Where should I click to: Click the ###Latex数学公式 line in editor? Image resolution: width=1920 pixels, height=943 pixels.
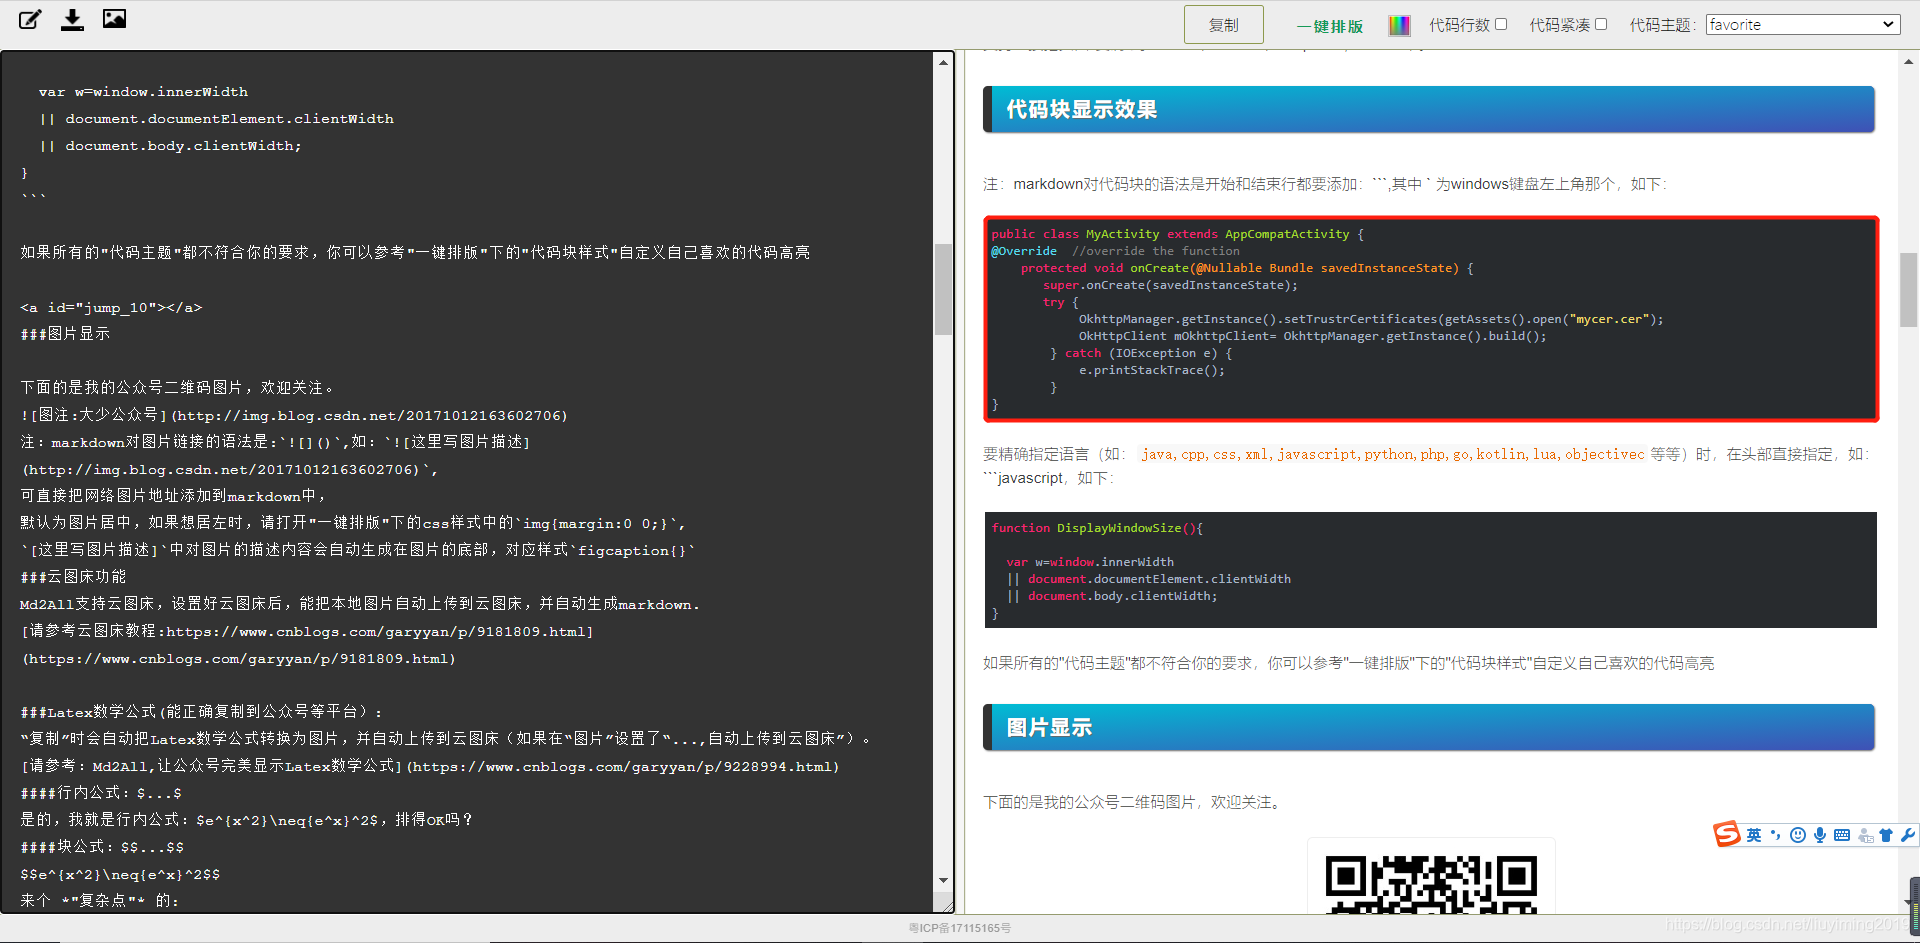point(201,712)
